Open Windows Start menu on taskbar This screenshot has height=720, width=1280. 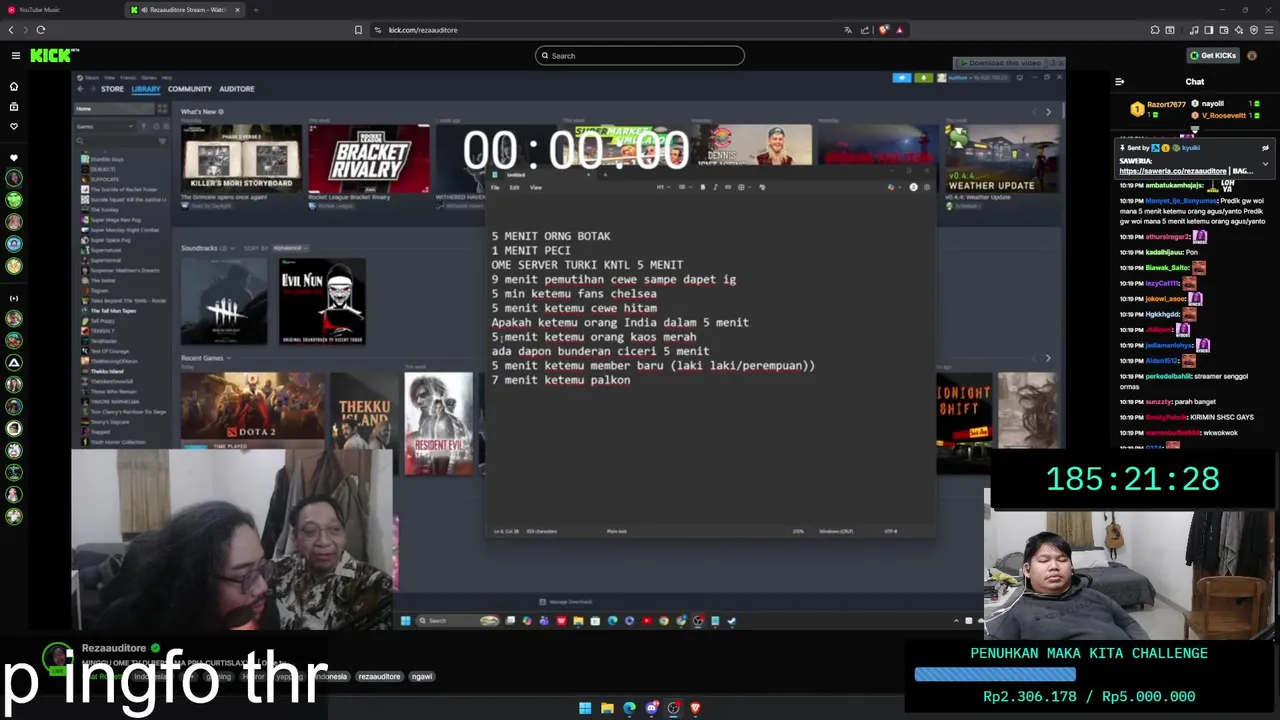(x=585, y=708)
